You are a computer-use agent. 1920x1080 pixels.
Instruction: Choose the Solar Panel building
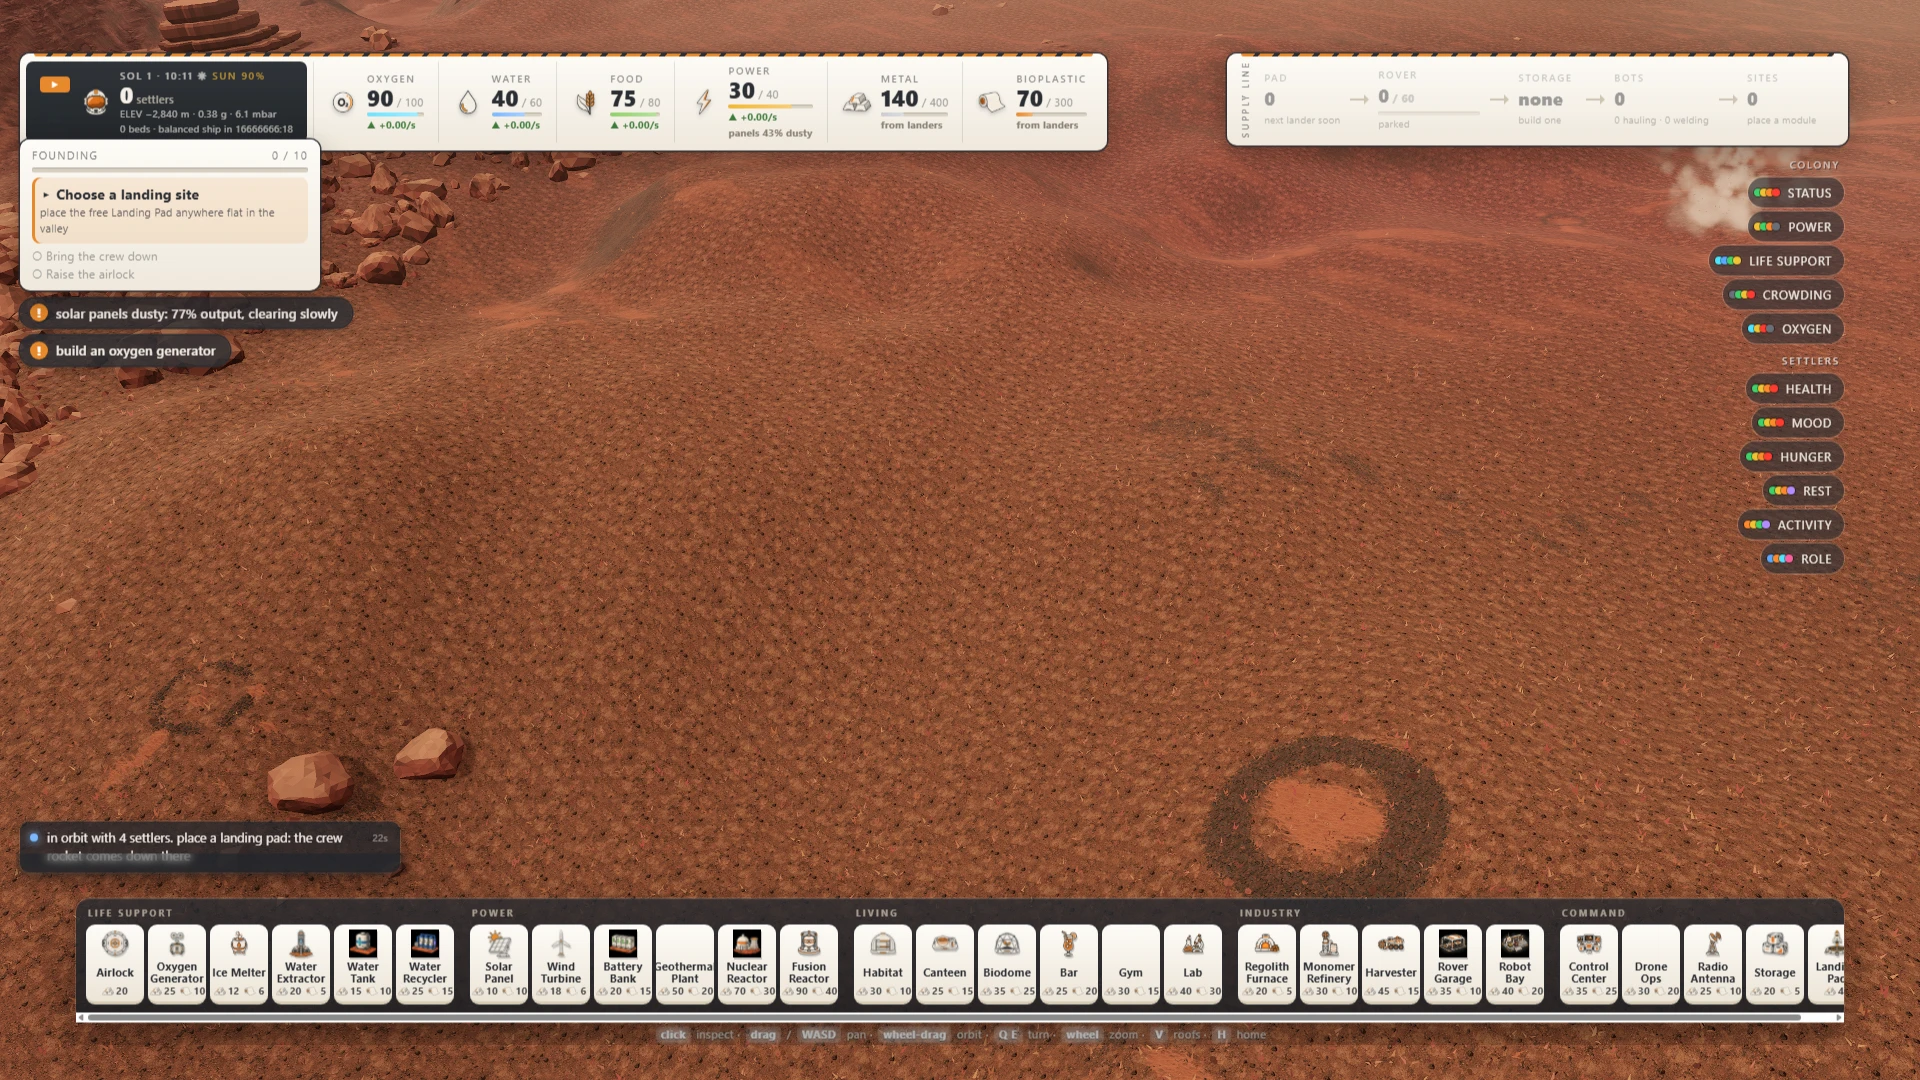pos(499,963)
